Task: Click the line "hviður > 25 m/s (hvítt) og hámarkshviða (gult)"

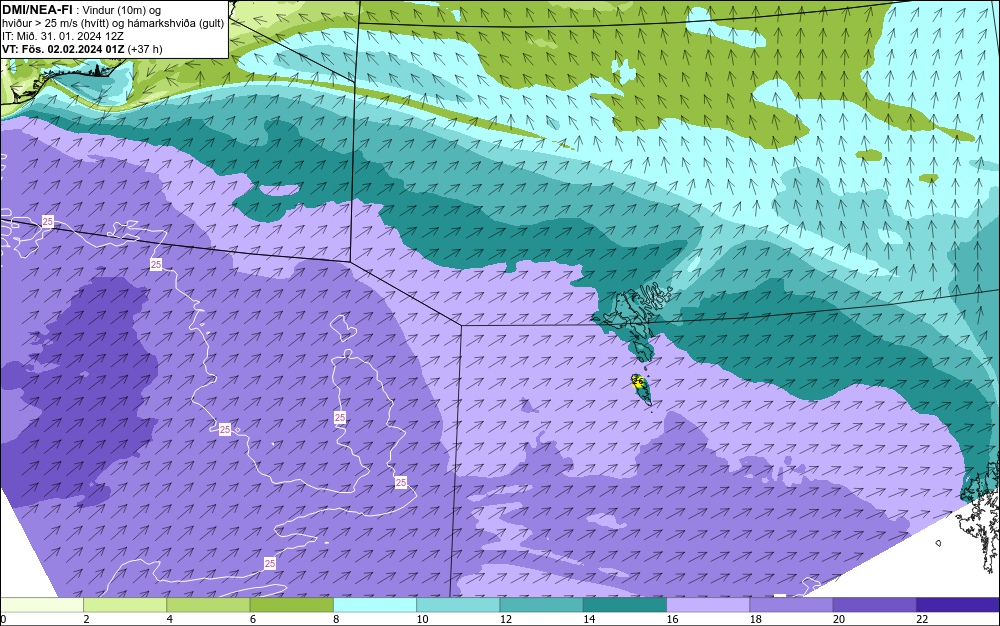Action: click(113, 23)
